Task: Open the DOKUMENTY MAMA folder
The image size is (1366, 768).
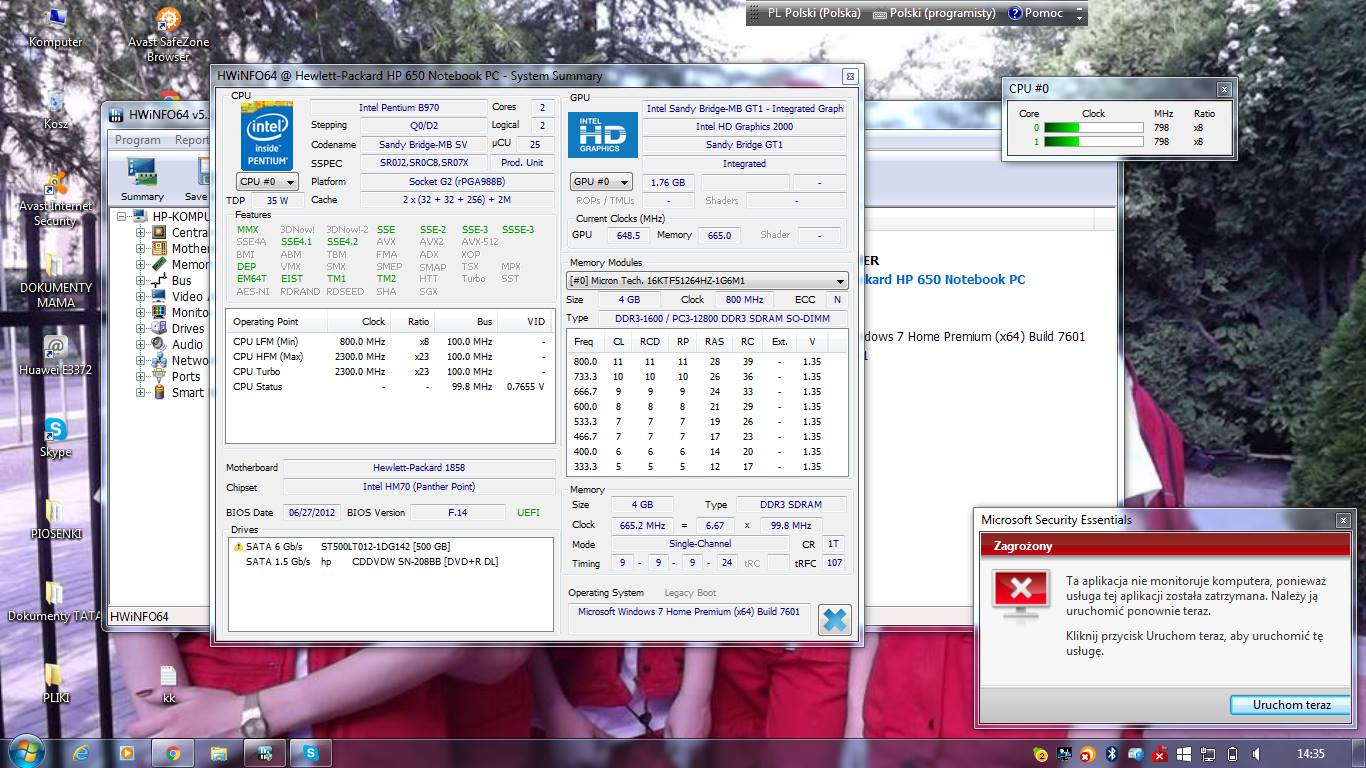Action: pyautogui.click(x=55, y=280)
